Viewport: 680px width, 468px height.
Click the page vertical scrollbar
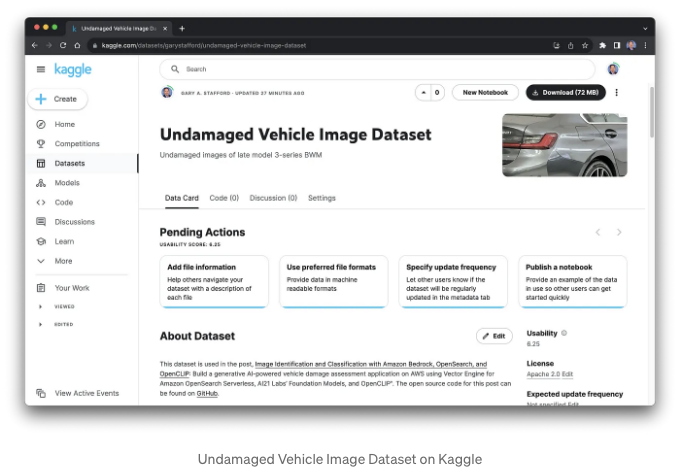pos(652,112)
